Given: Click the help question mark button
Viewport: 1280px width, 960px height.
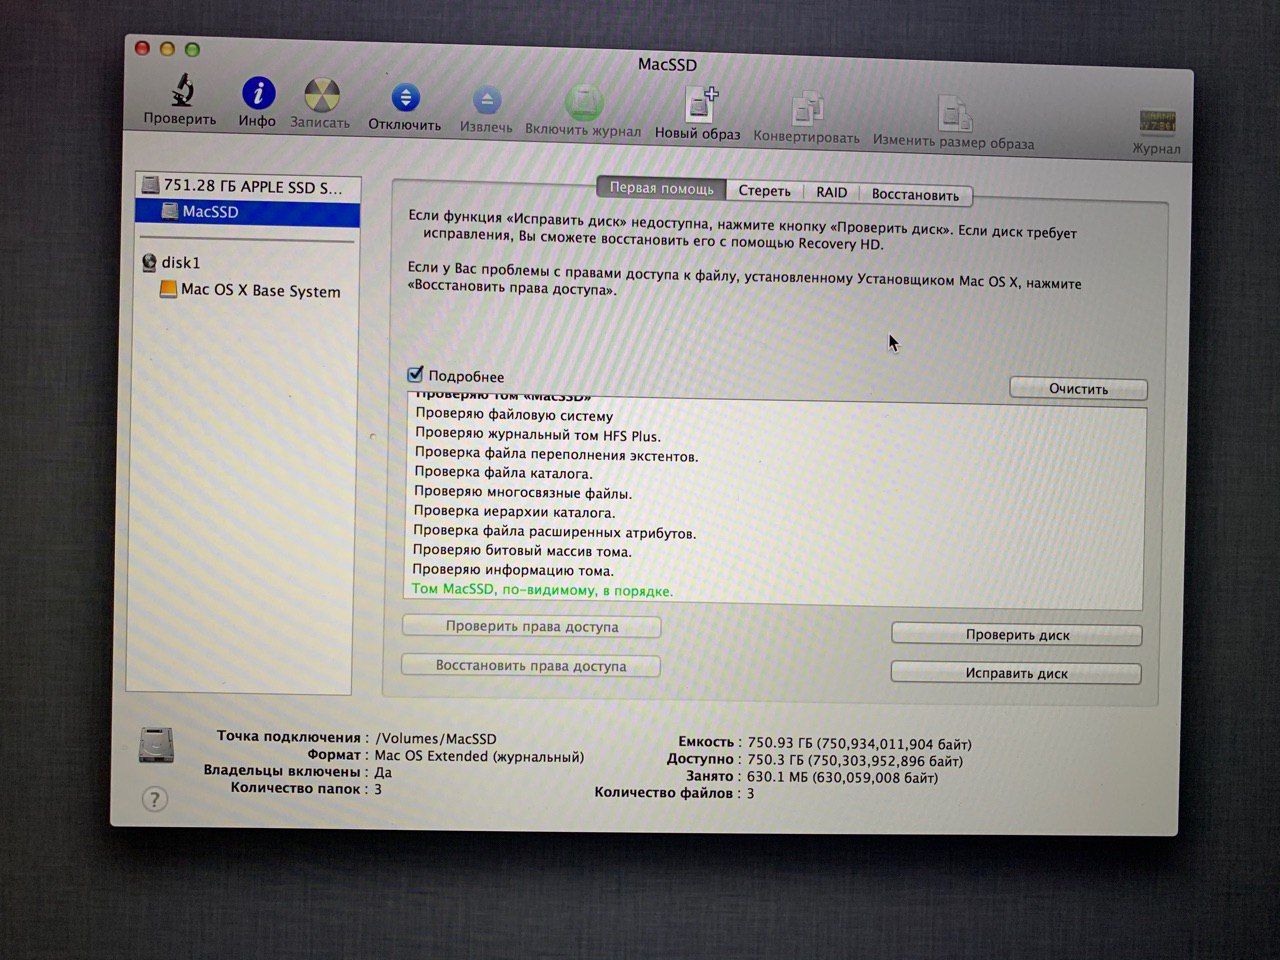Looking at the screenshot, I should tap(154, 798).
